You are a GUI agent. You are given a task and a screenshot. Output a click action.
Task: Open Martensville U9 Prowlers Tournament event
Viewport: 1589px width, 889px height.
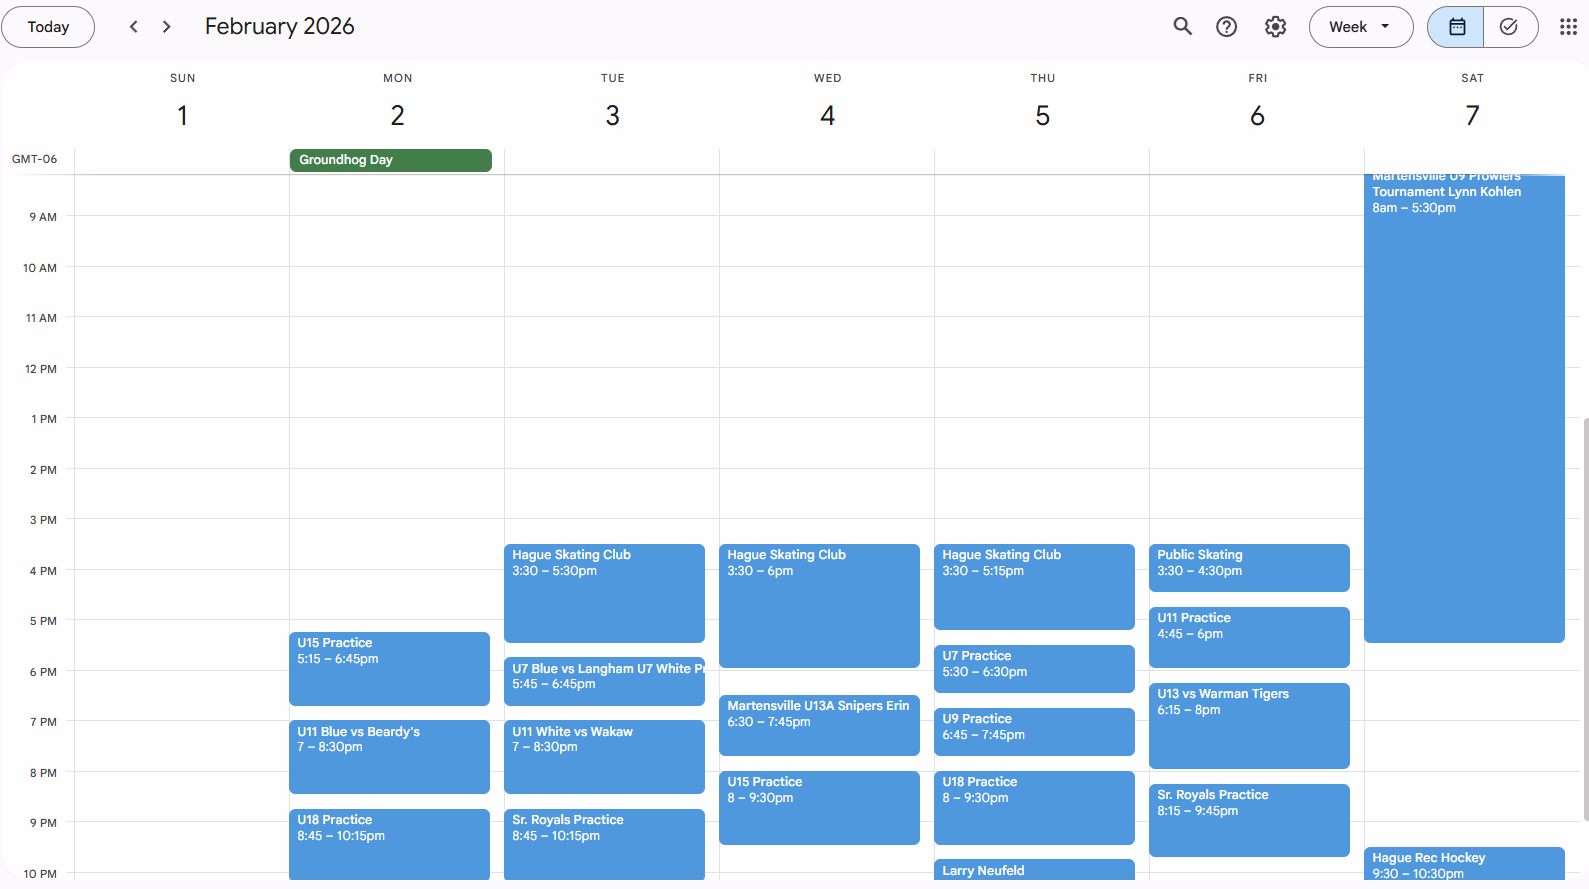[1464, 400]
